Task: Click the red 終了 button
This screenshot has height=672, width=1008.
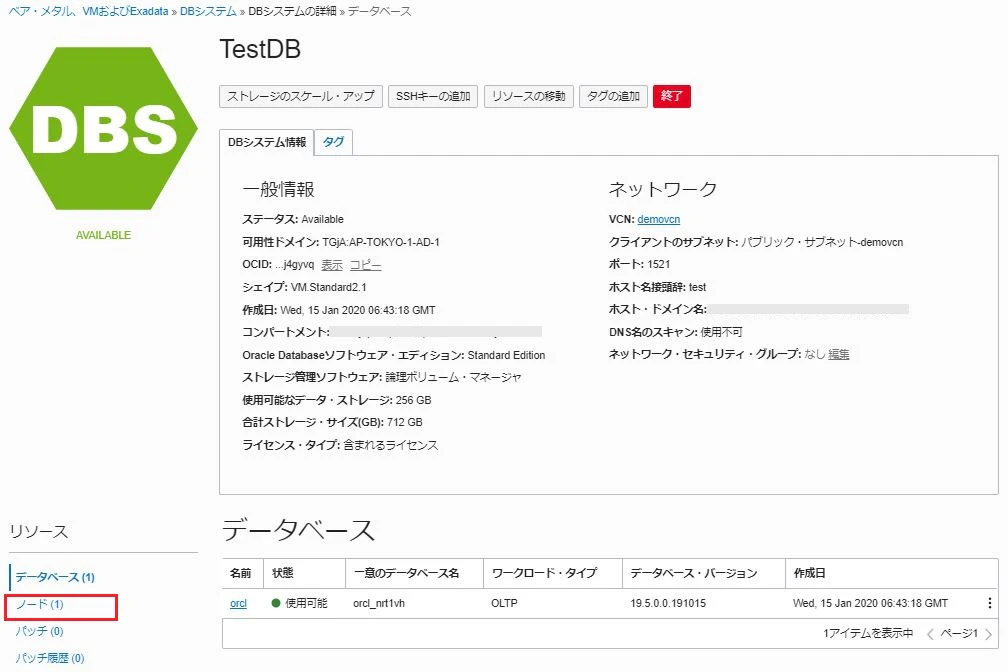Action: (x=672, y=96)
